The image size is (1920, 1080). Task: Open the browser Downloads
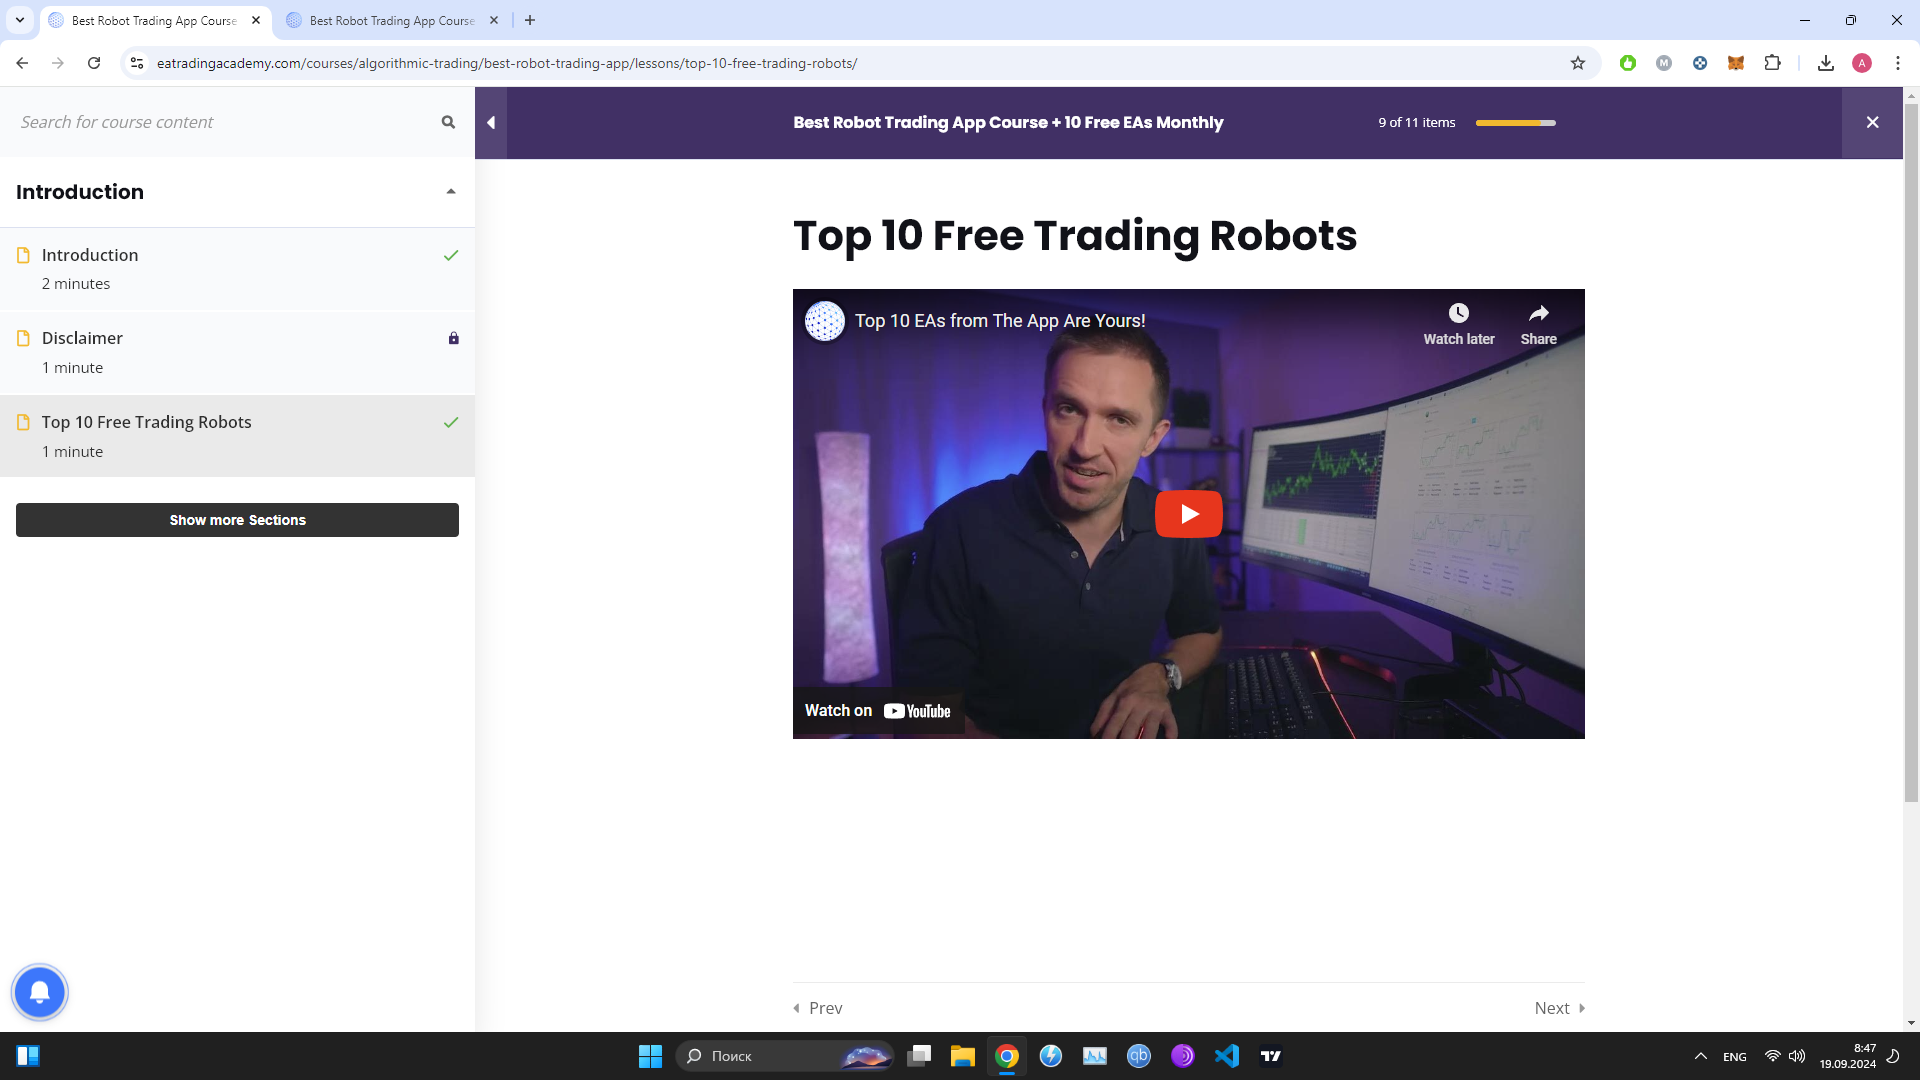tap(1826, 63)
